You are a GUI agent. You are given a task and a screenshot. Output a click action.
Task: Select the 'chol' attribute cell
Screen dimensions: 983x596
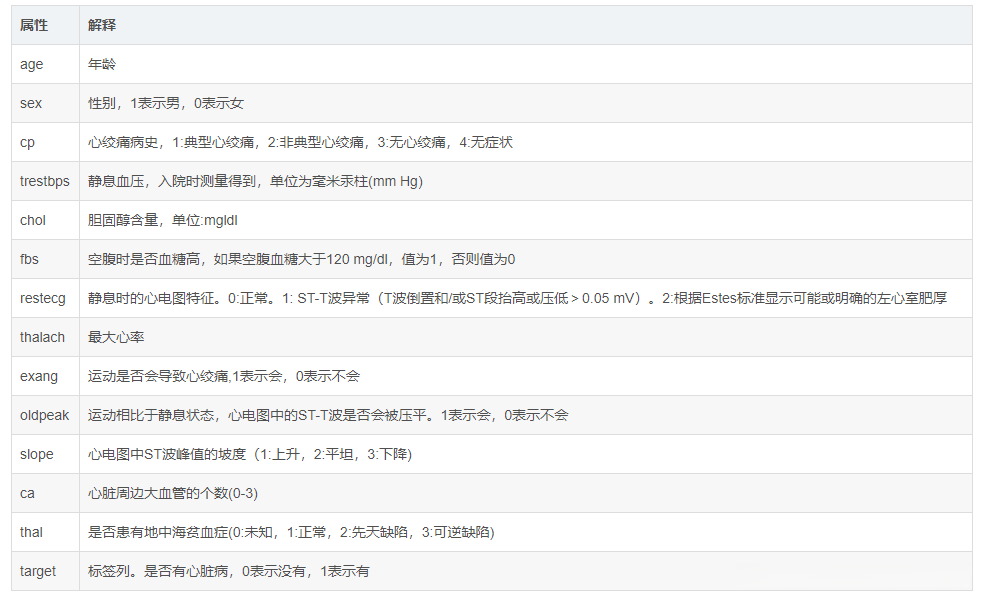click(x=45, y=220)
